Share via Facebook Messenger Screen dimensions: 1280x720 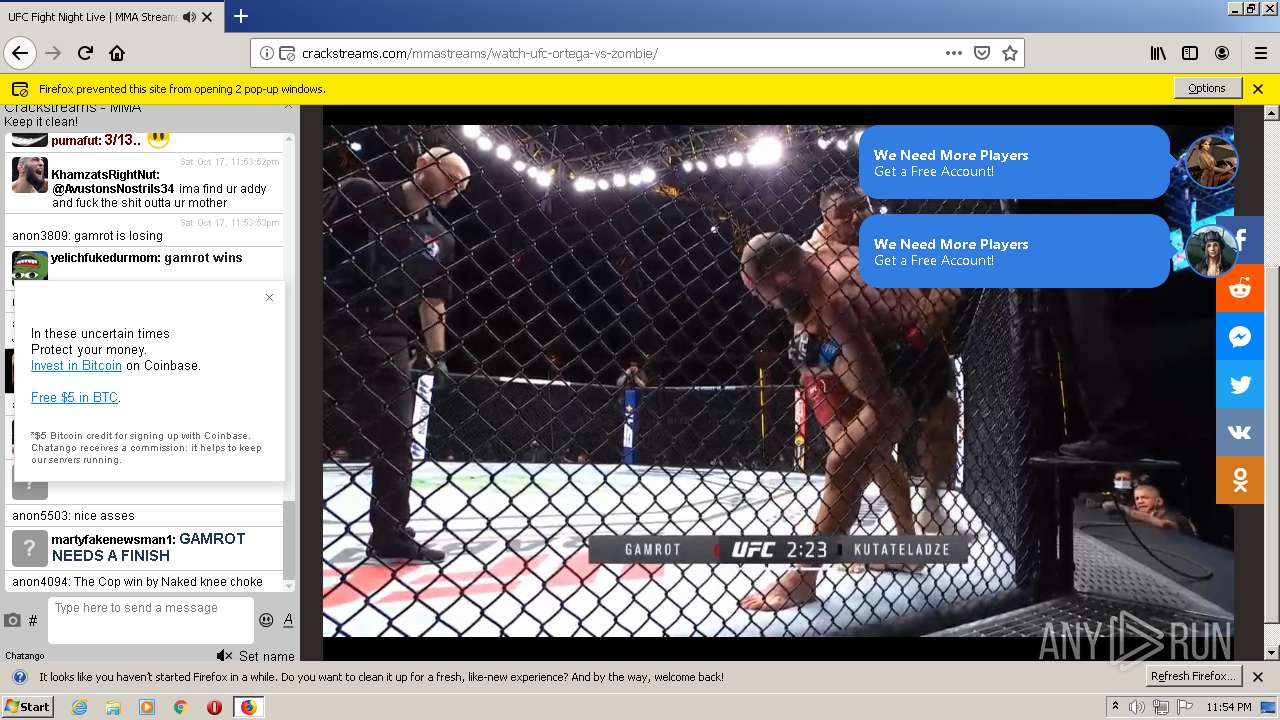pyautogui.click(x=1240, y=336)
